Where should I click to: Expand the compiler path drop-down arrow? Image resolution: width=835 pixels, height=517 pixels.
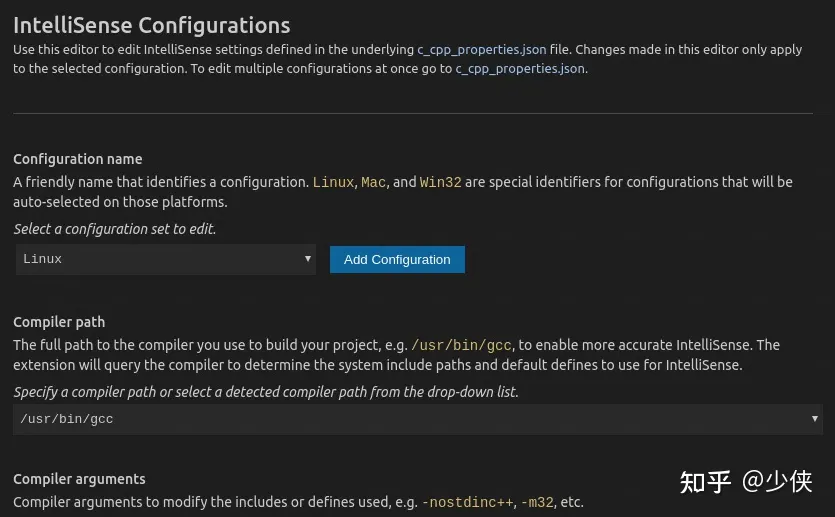pos(814,419)
